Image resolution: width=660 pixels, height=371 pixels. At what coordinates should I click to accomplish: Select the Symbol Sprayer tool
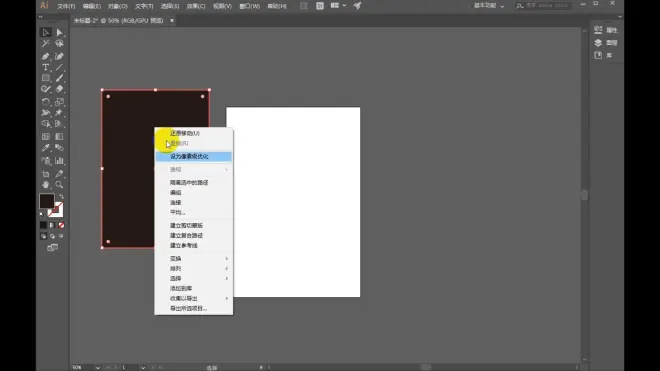coord(46,160)
